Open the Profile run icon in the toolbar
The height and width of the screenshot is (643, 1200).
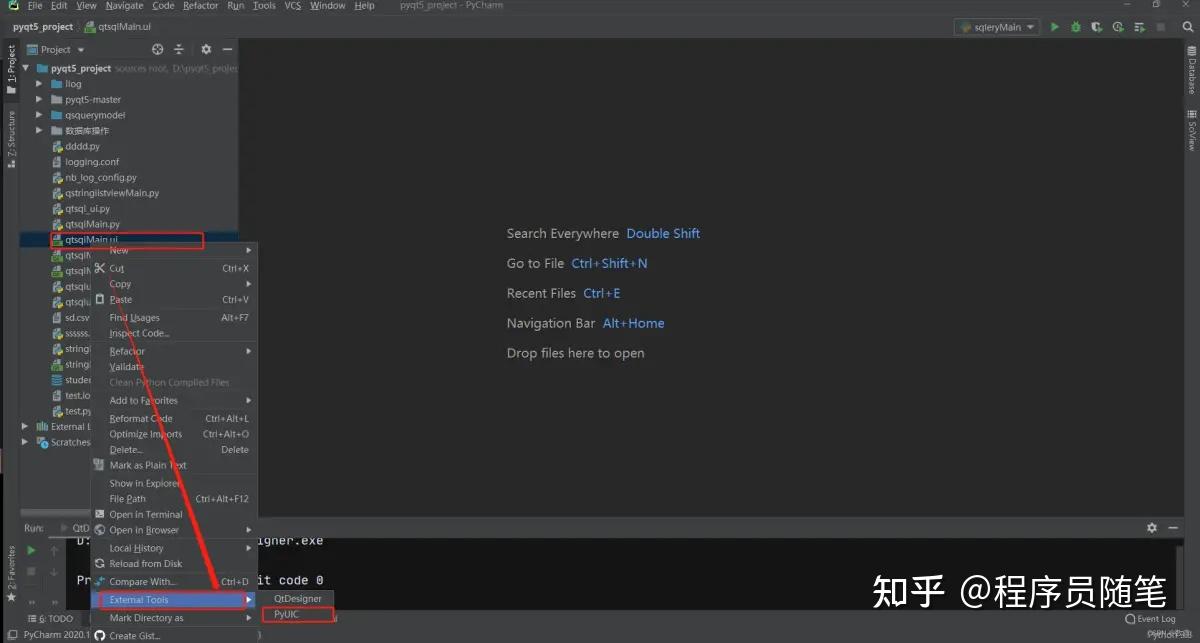point(1118,27)
